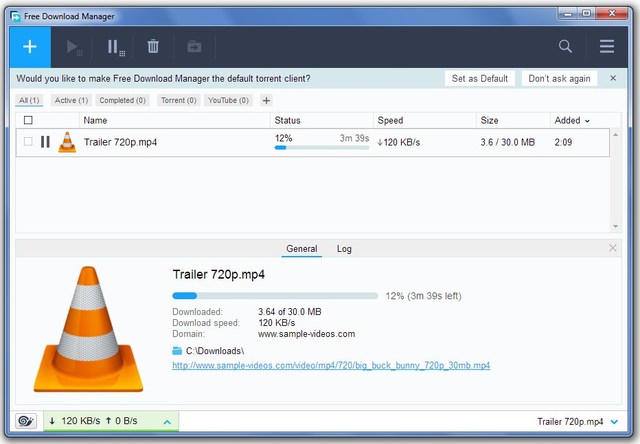Pause all downloads using the toolbar pause icon
The width and height of the screenshot is (640, 444).
116,47
